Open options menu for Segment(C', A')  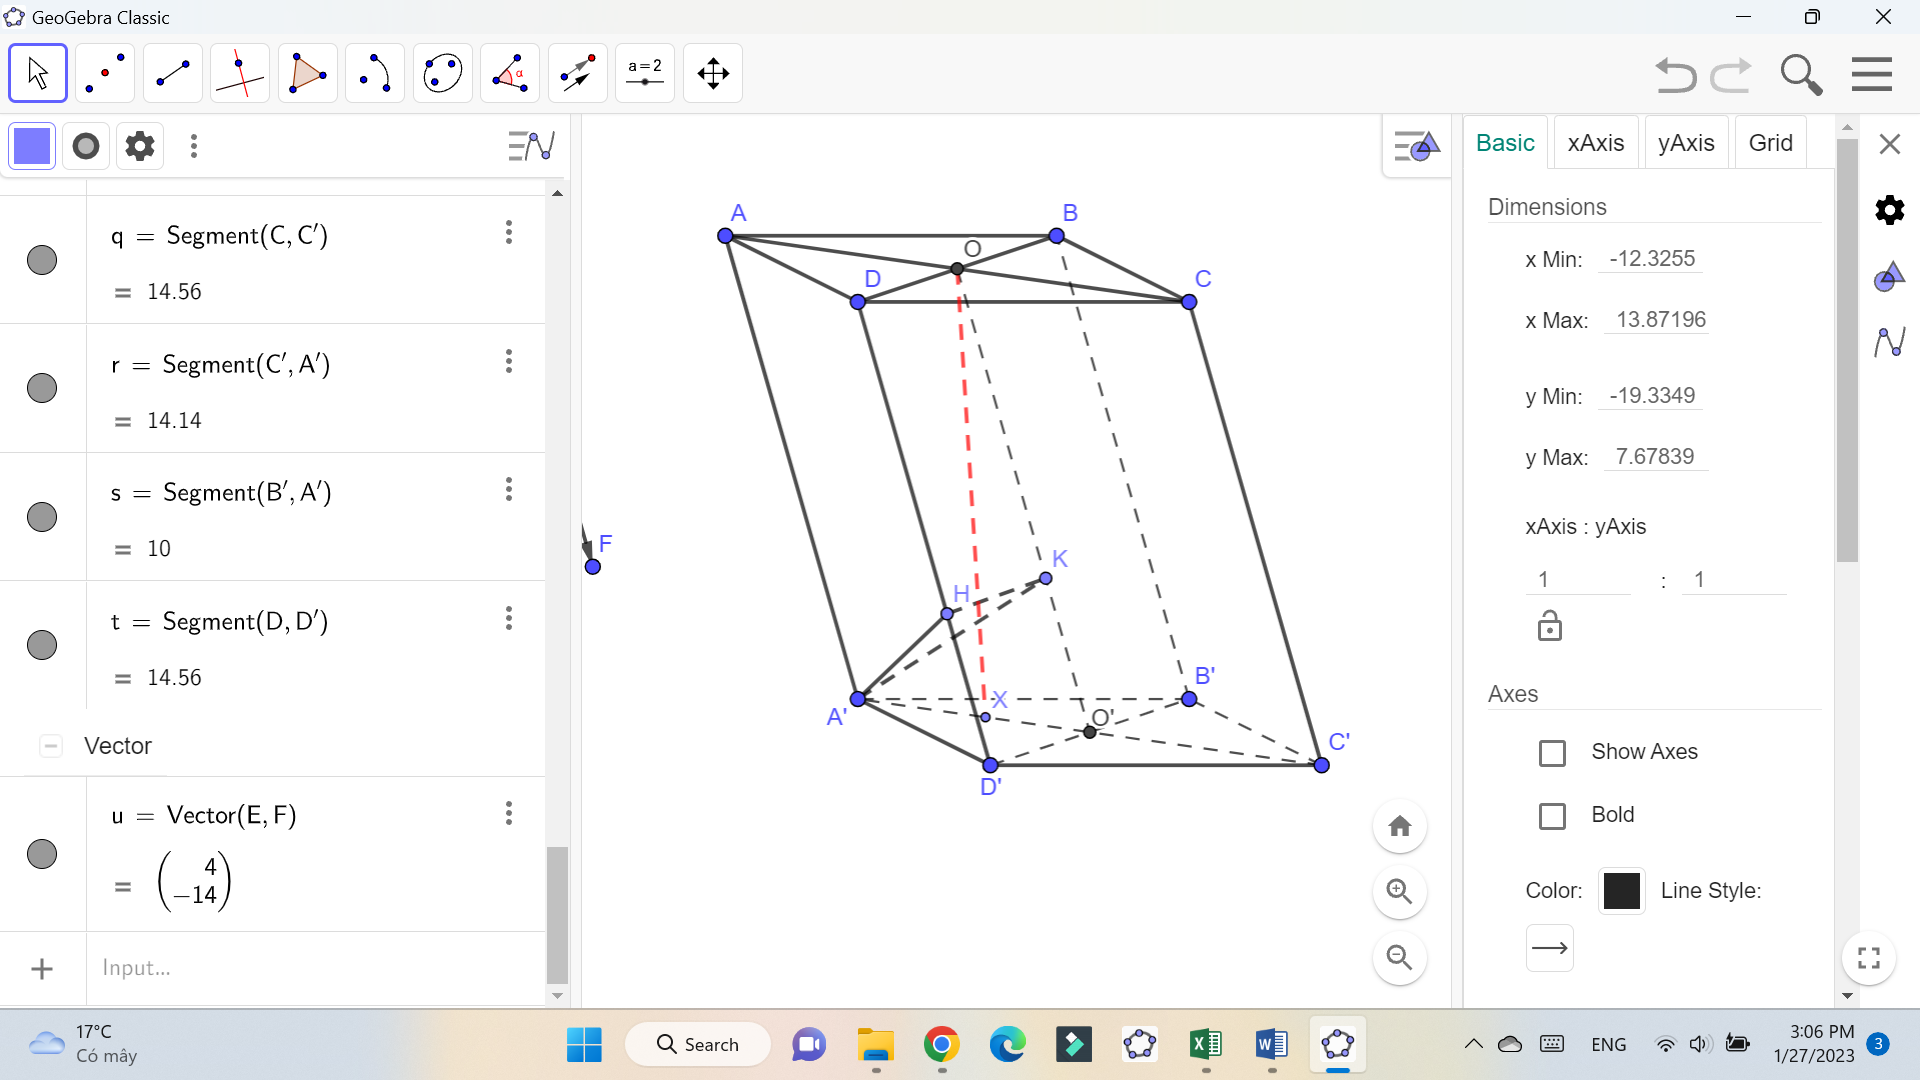(x=509, y=361)
